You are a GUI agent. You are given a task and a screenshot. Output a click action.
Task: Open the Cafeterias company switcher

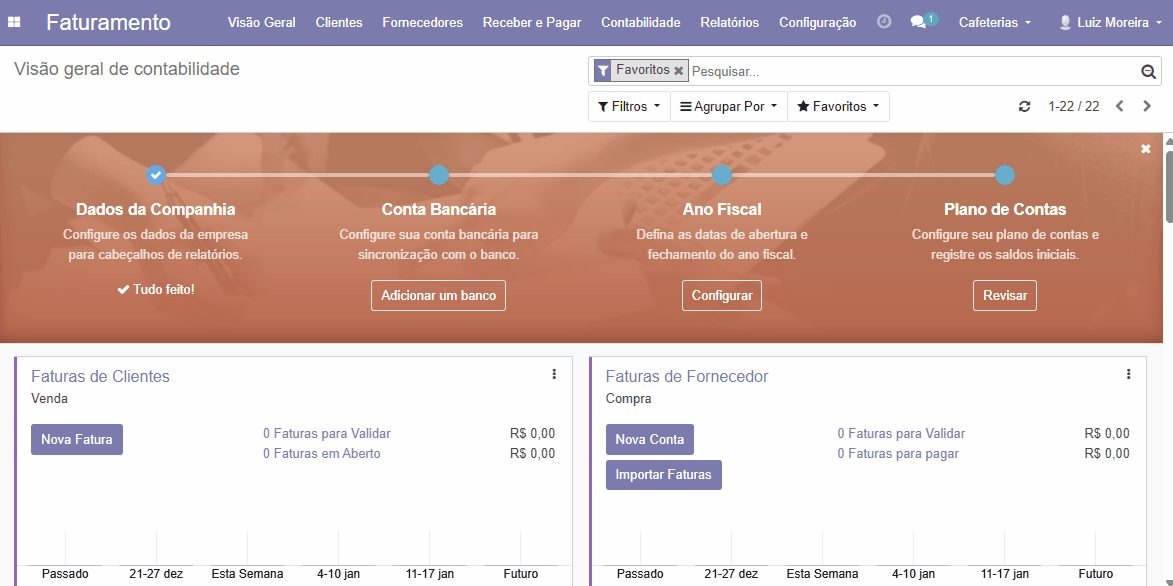pyautogui.click(x=994, y=22)
